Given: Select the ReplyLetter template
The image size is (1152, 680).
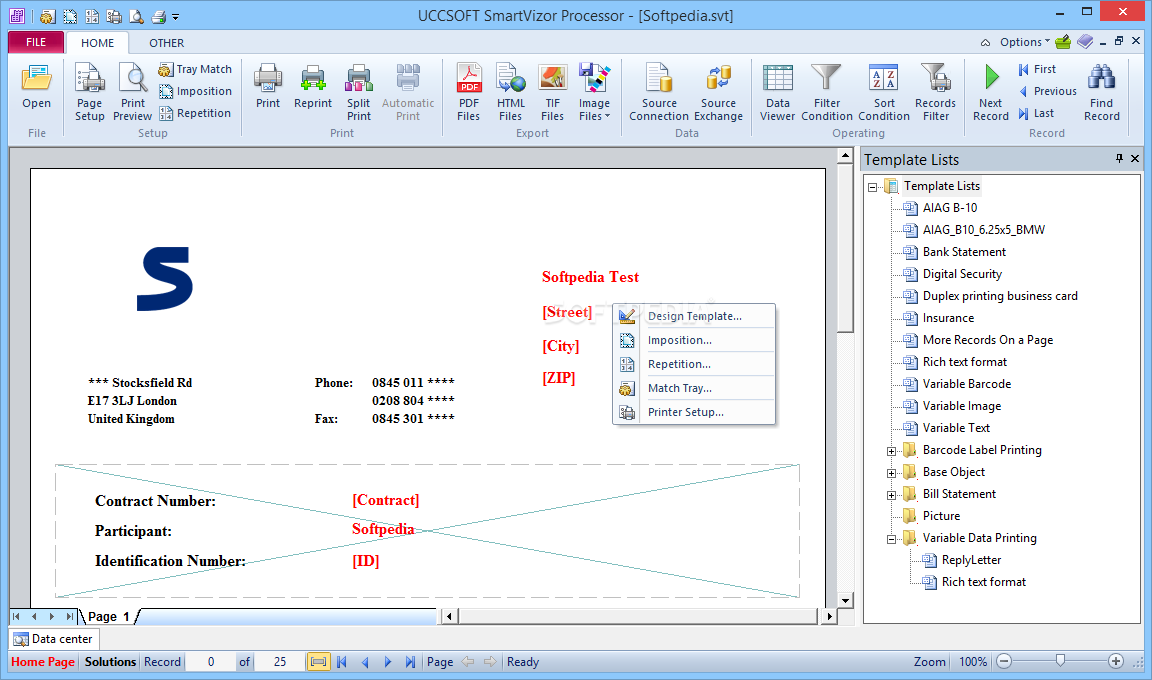Looking at the screenshot, I should click(971, 560).
